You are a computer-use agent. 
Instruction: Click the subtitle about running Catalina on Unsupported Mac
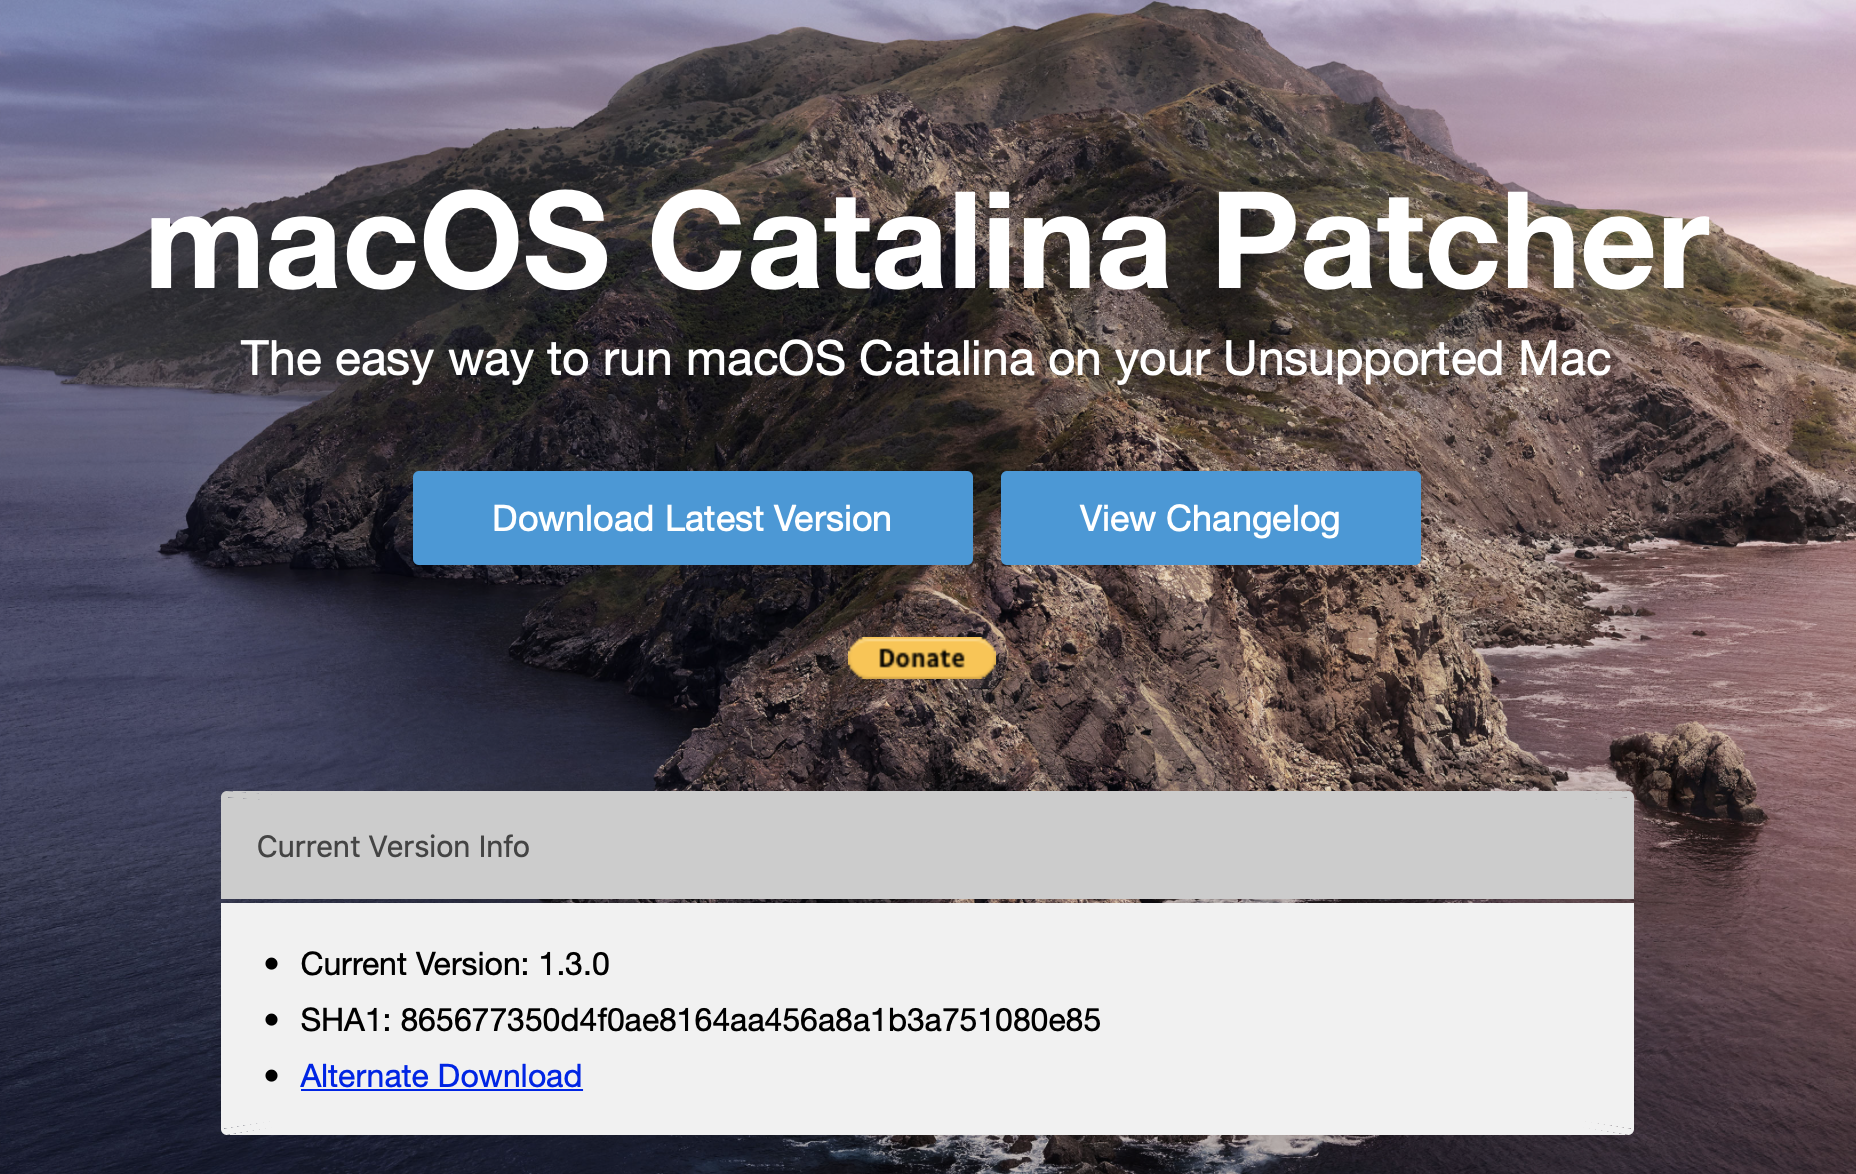[x=926, y=359]
